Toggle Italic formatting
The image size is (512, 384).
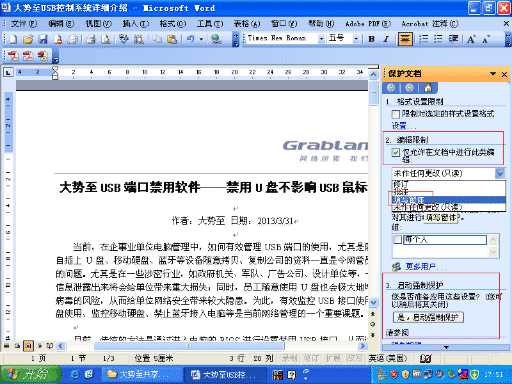tap(386, 39)
